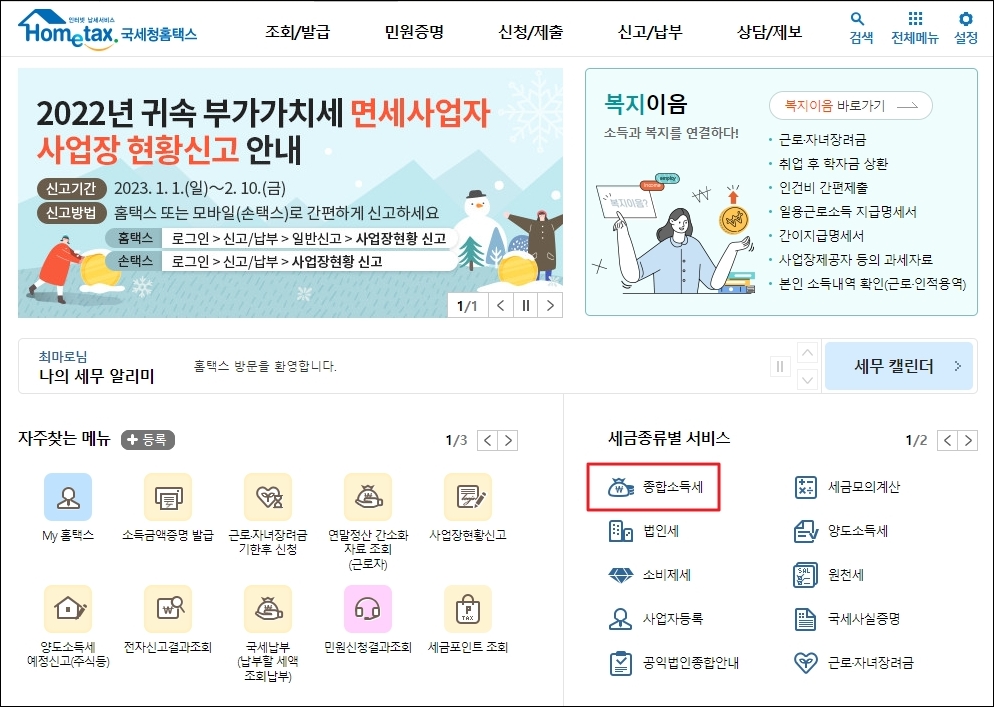
Task: Go to previous 자주찾는 메뉴 page
Action: pos(487,440)
